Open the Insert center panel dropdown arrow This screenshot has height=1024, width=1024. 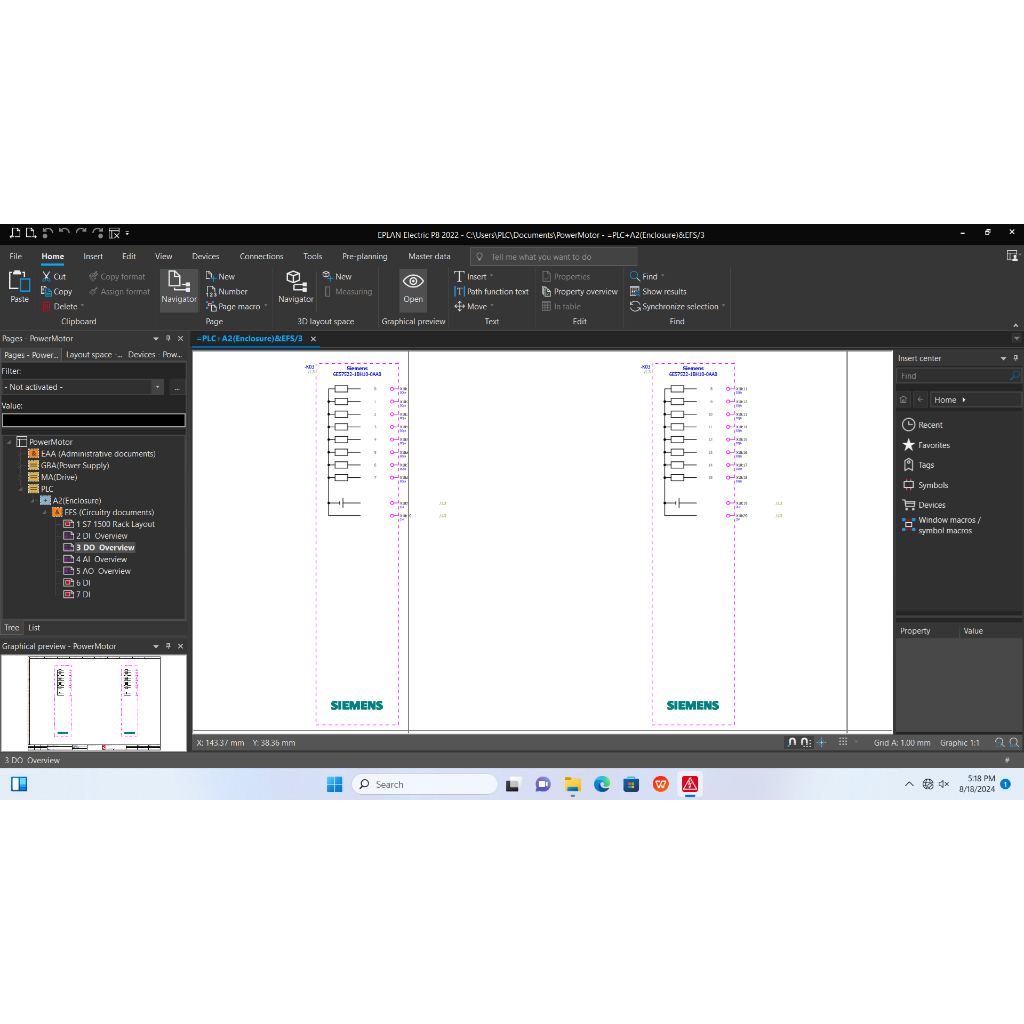tap(1003, 358)
